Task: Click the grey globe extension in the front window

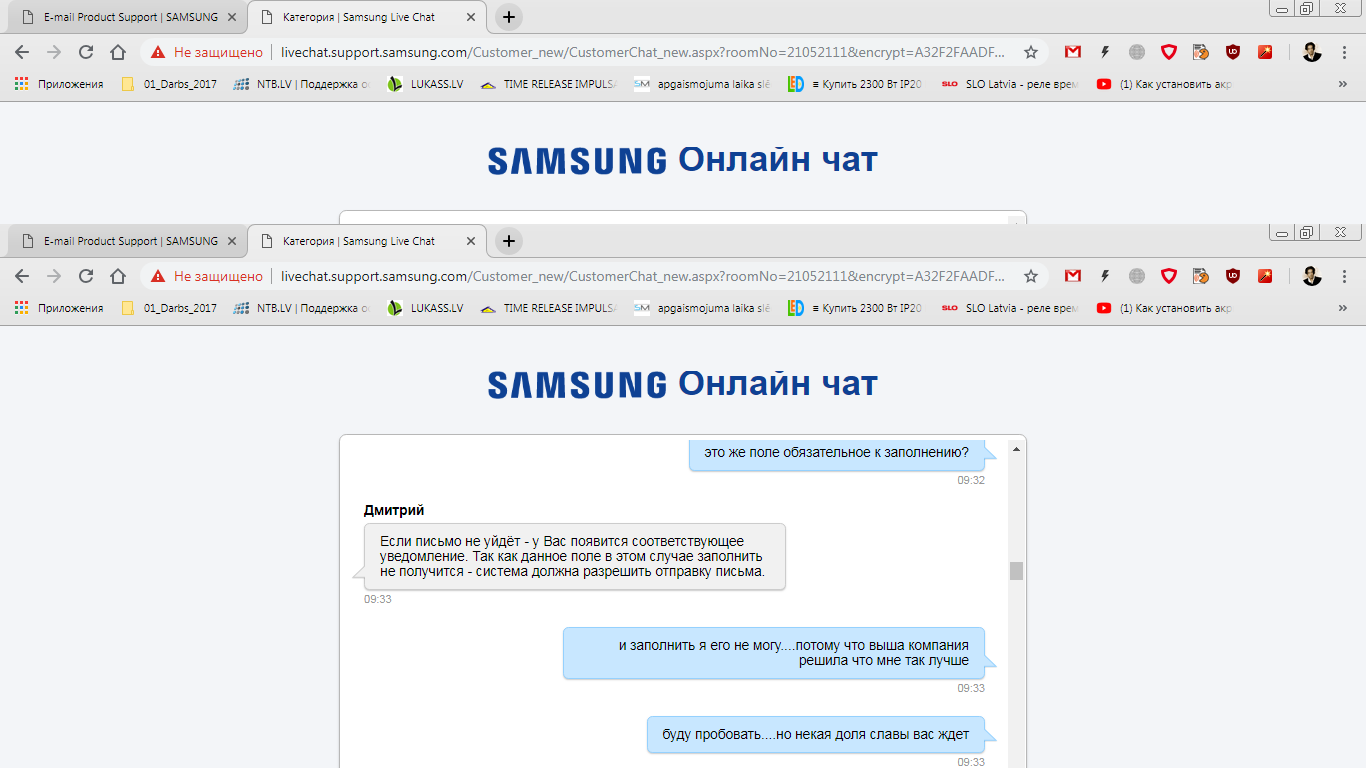Action: (1137, 276)
